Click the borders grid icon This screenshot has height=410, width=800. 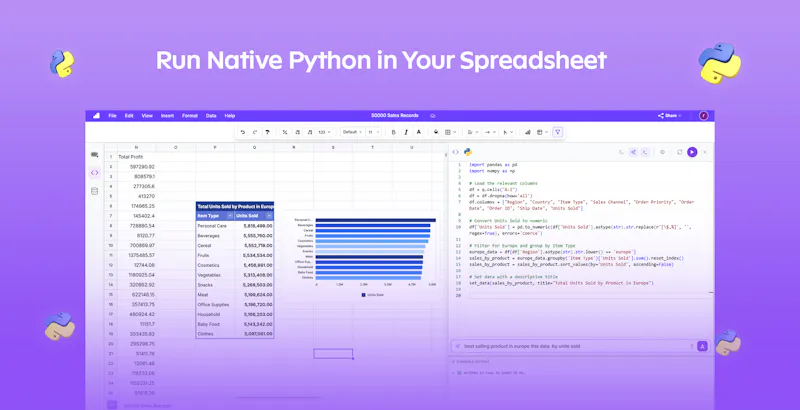click(x=448, y=132)
